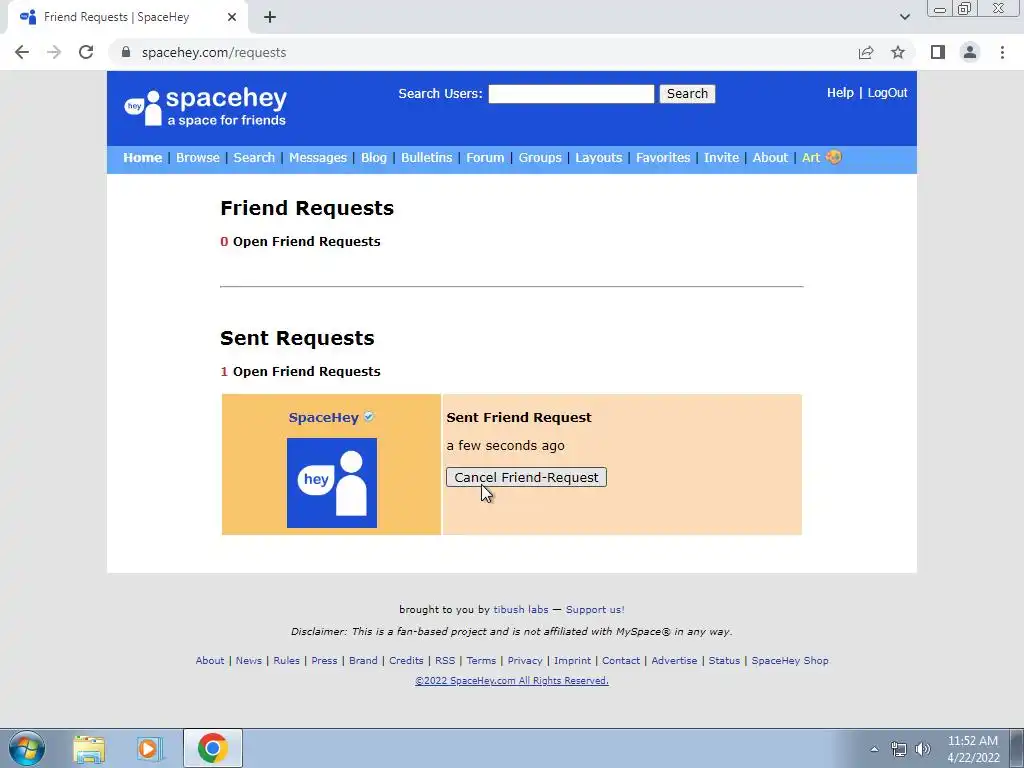The width and height of the screenshot is (1024, 768).
Task: Open the SpaceHey Shop footer link
Action: click(790, 660)
